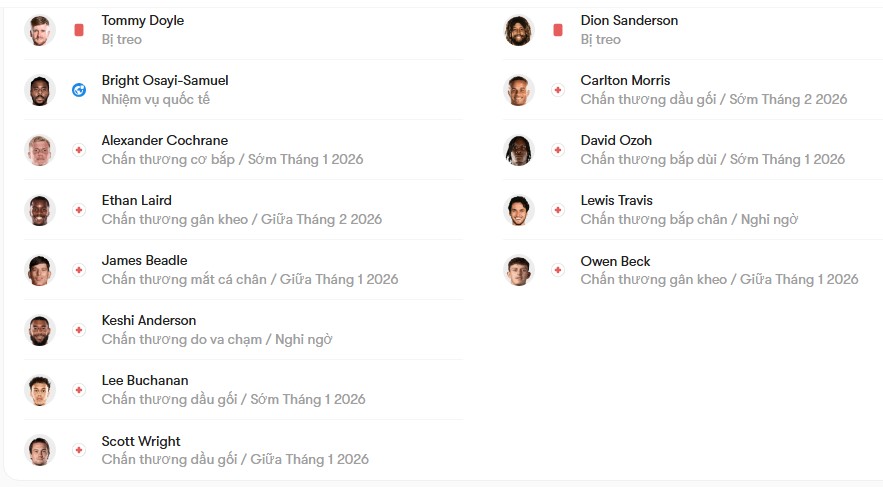
Task: Click the injury cross icon next to Carlton Morris
Action: tap(558, 90)
